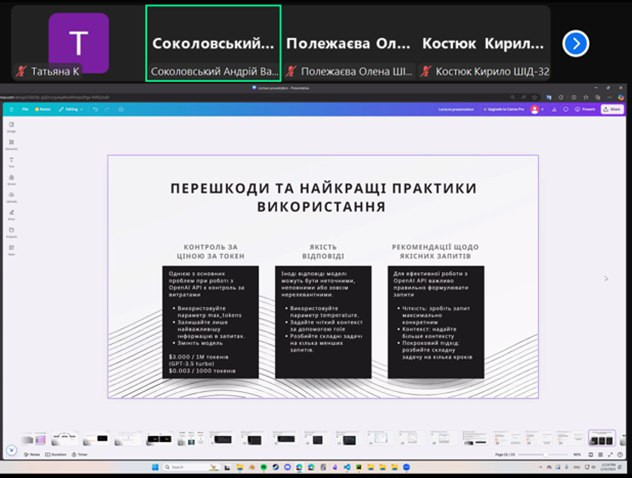632x478 pixels.
Task: Open the File menu in Canva
Action: [x=25, y=109]
